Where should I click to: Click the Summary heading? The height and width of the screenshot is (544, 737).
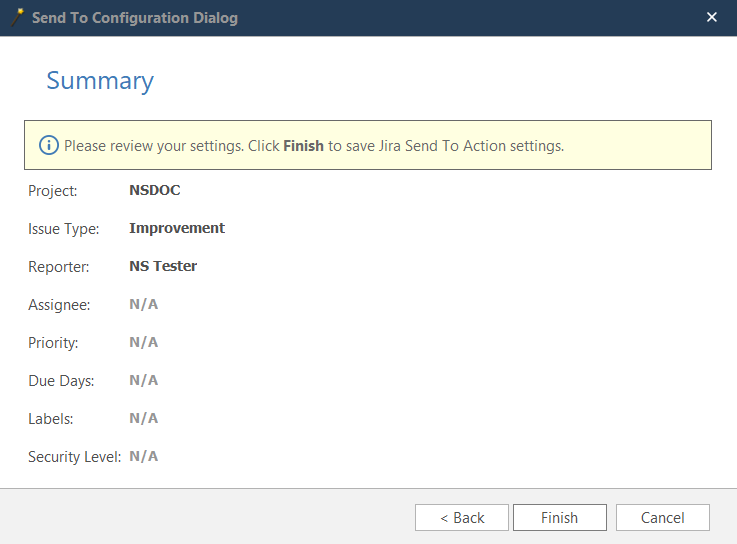(x=100, y=81)
